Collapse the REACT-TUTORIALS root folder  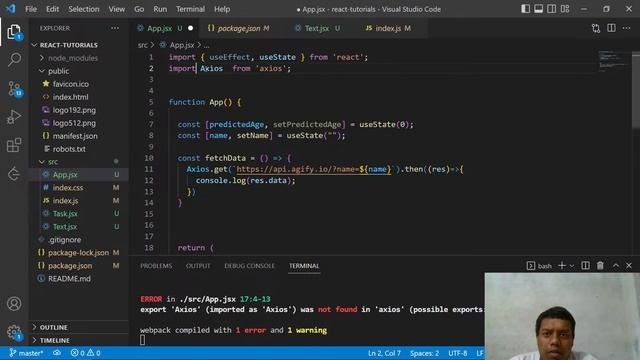[x=69, y=45]
